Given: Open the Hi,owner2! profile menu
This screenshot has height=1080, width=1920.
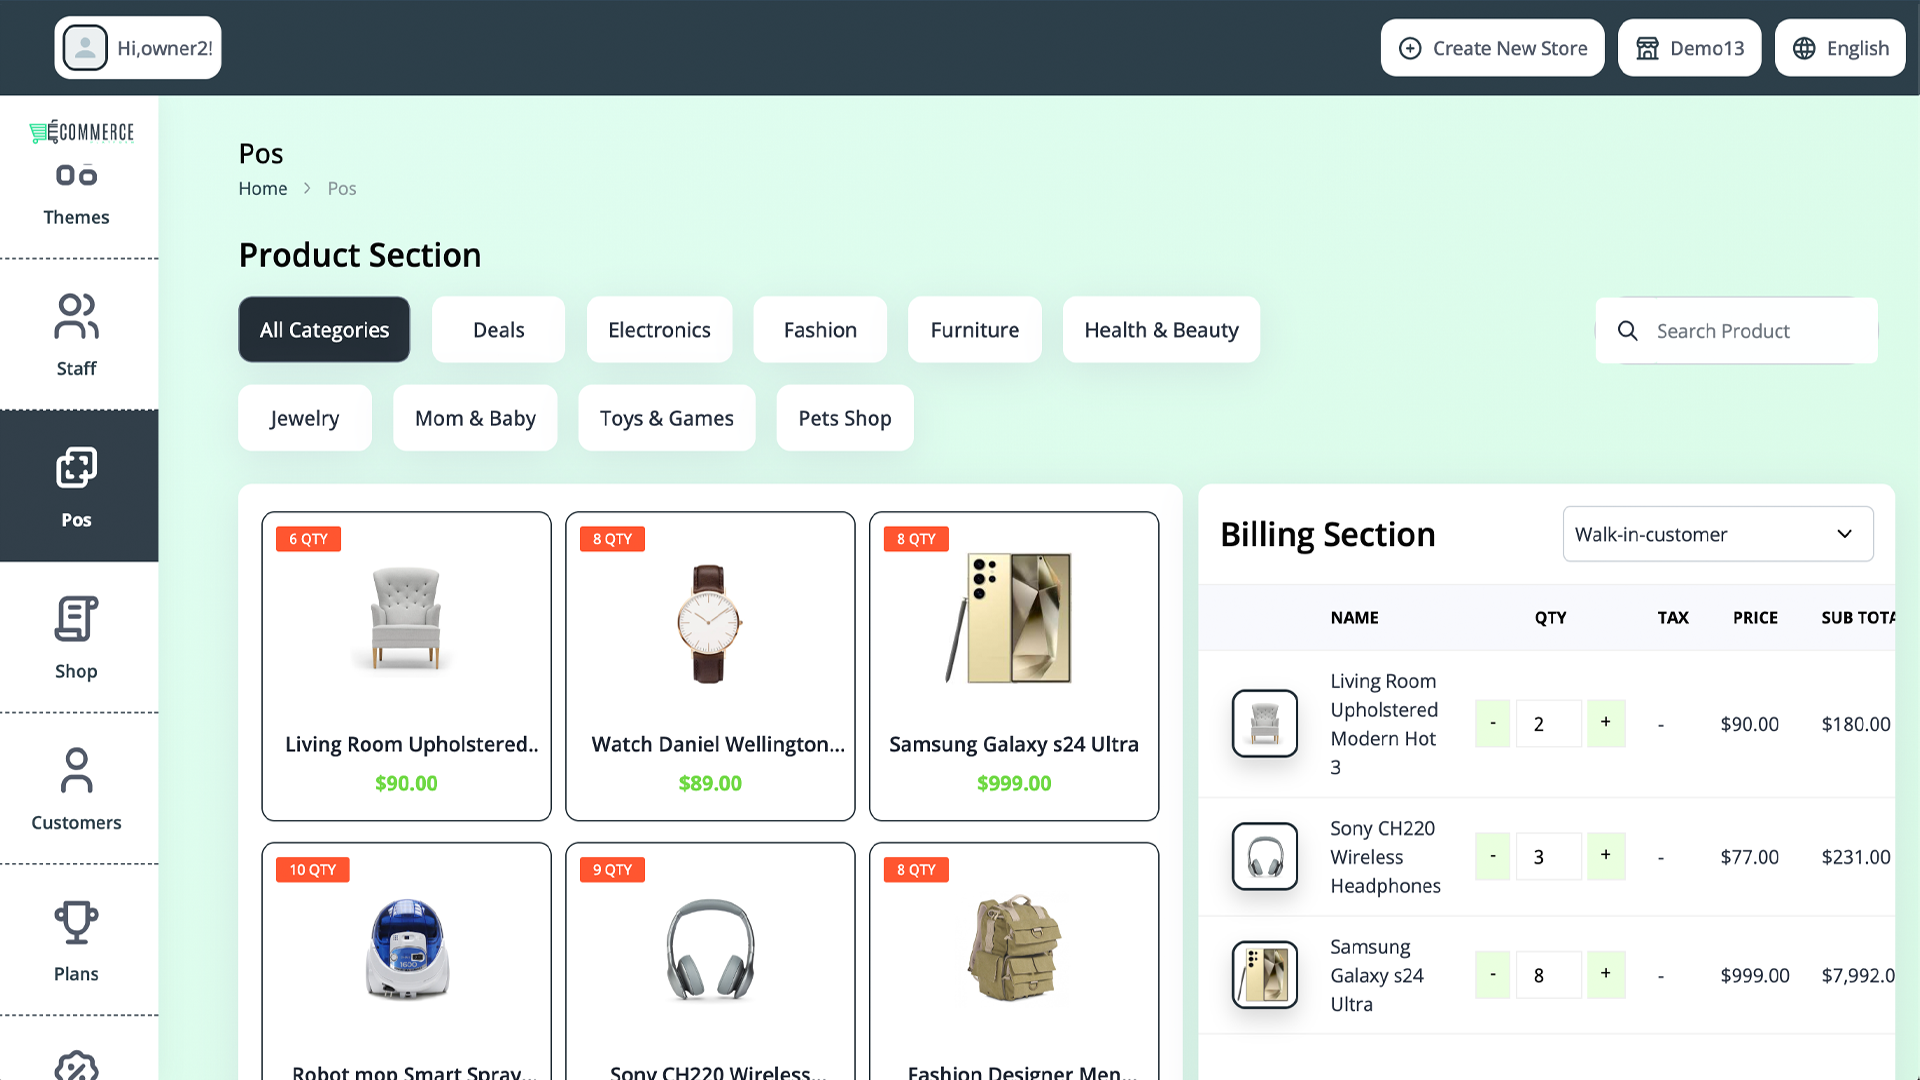Looking at the screenshot, I should pos(138,48).
